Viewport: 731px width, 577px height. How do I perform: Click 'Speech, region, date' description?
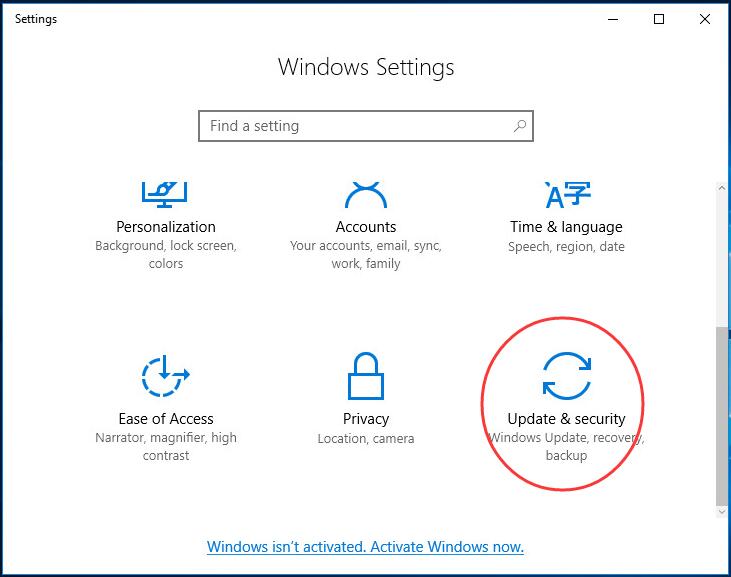566,247
